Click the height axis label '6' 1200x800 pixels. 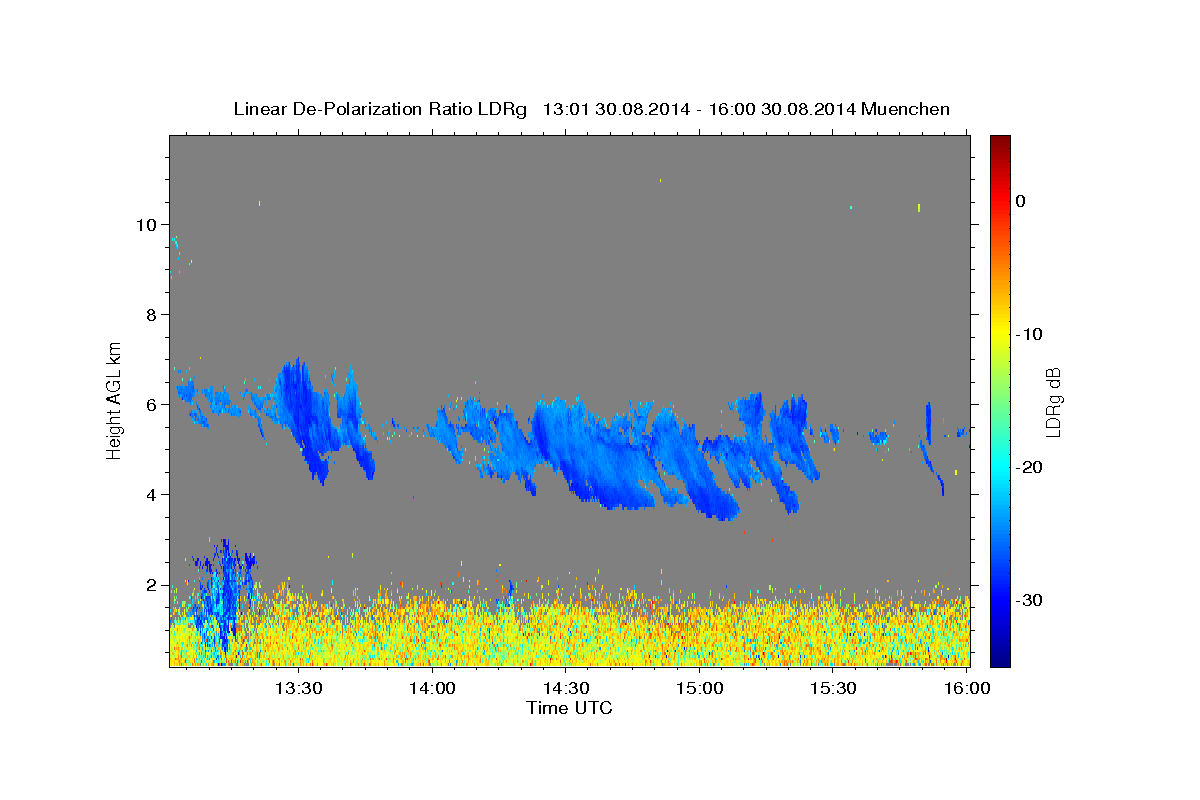150,404
